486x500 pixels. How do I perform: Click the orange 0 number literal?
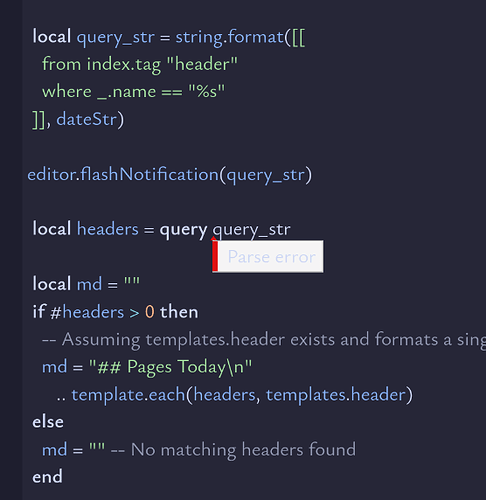[x=150, y=312]
